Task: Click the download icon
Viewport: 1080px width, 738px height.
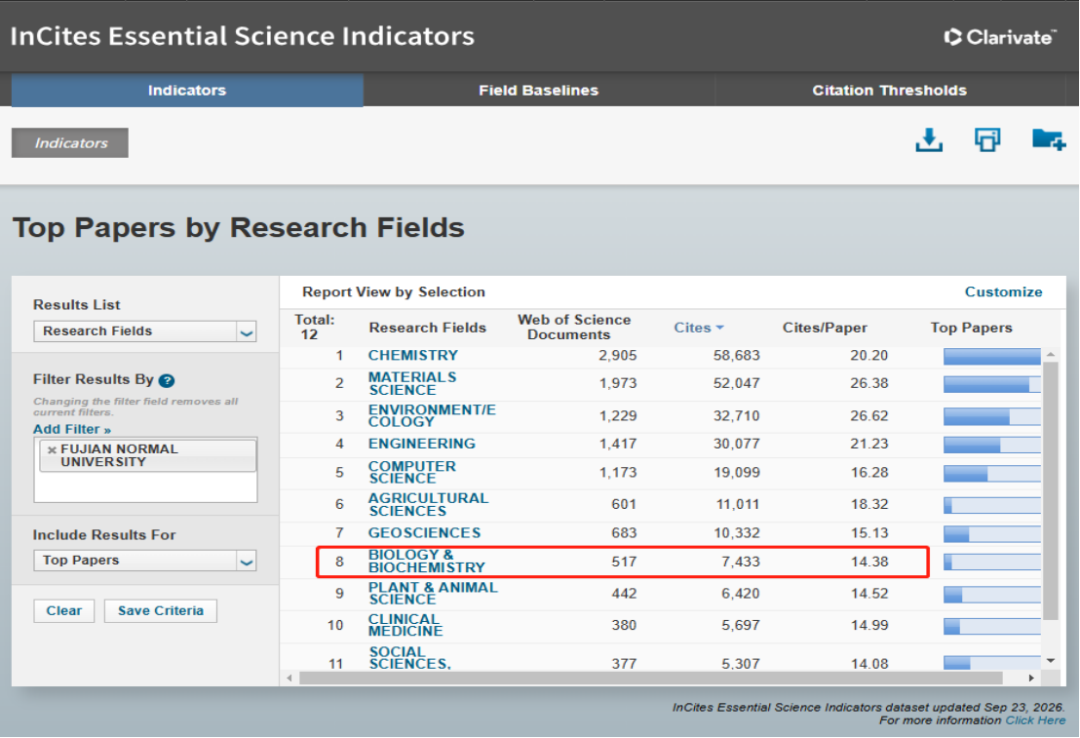Action: (928, 140)
